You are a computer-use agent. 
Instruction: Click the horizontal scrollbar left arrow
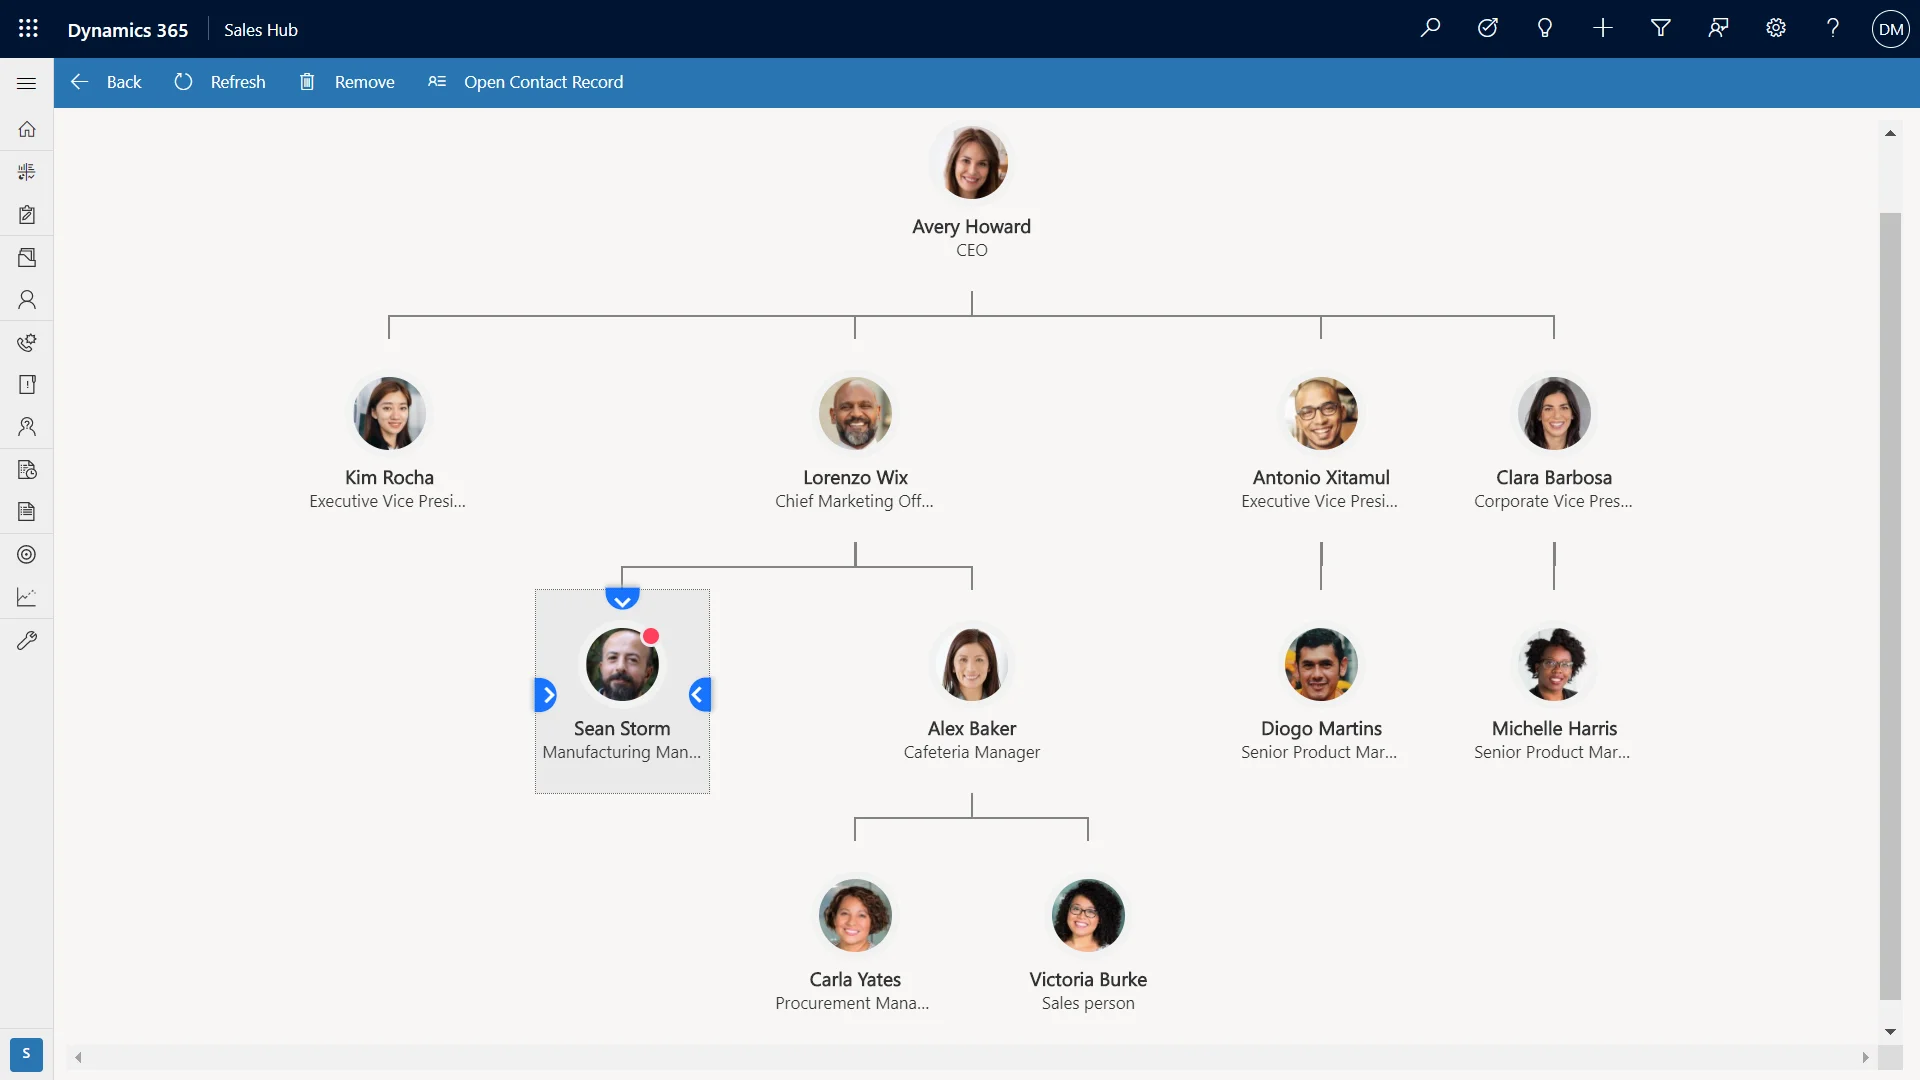pos(78,1057)
